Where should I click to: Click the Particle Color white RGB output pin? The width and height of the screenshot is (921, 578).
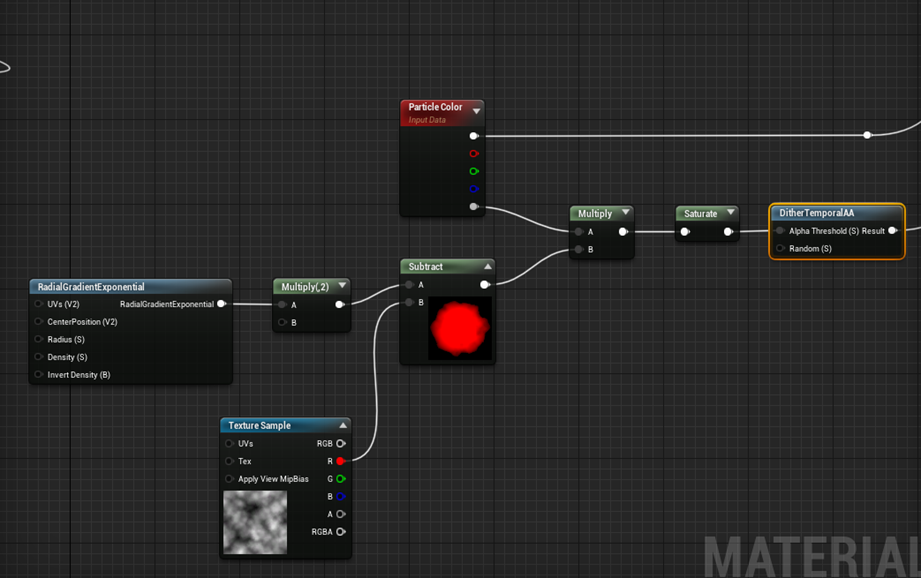(x=474, y=136)
